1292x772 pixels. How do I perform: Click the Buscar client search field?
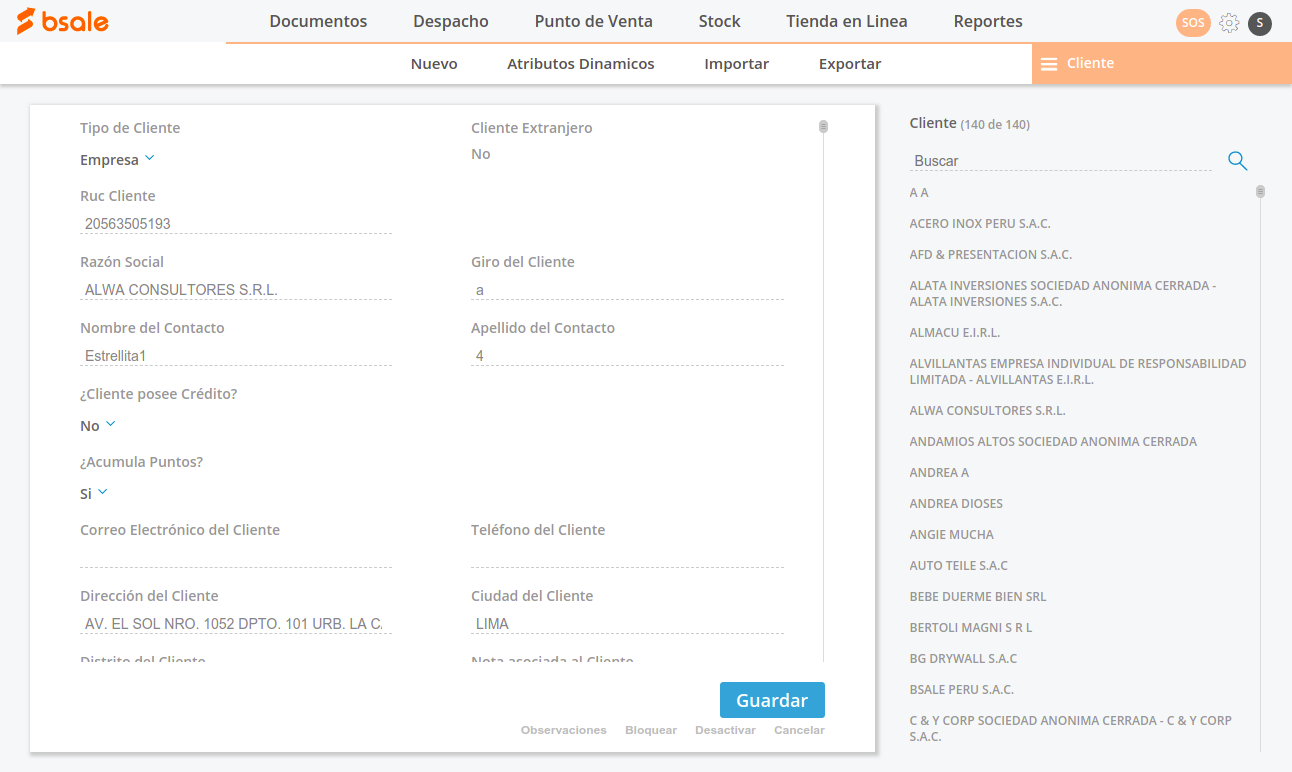point(1060,161)
